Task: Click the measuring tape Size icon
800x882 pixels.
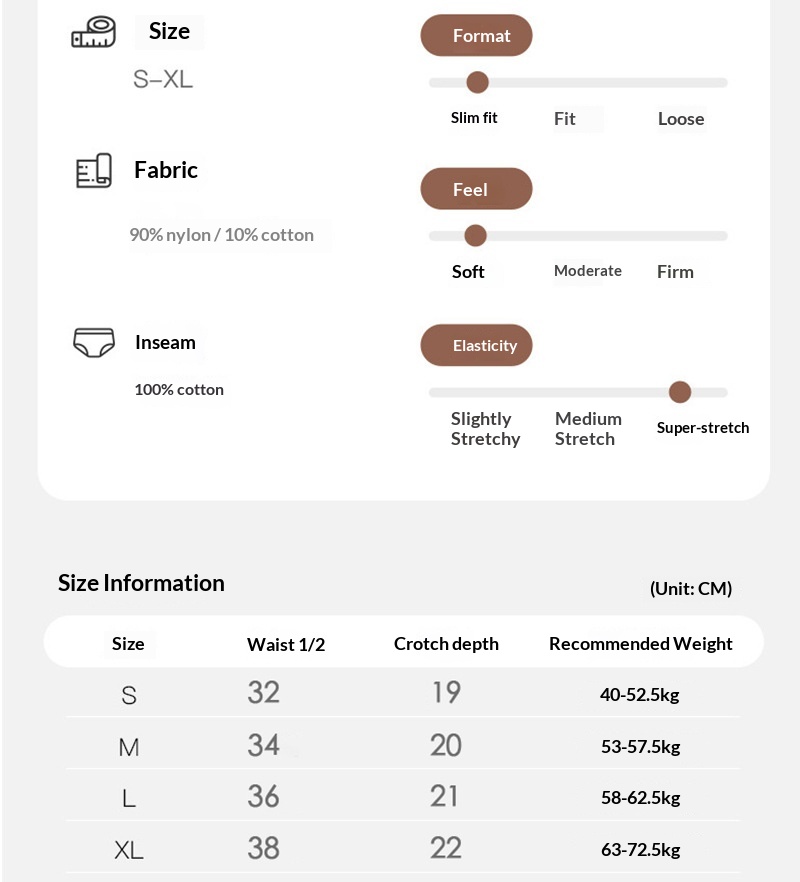Action: [x=94, y=36]
